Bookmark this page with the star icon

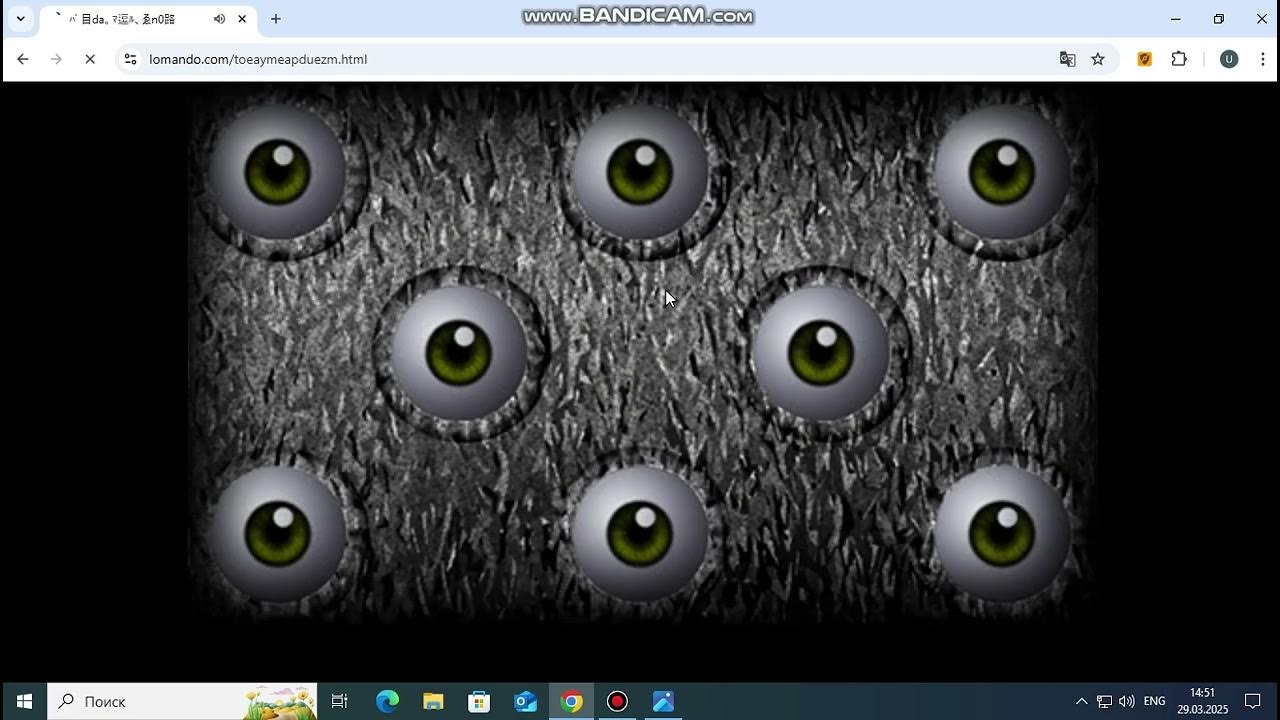(1098, 59)
